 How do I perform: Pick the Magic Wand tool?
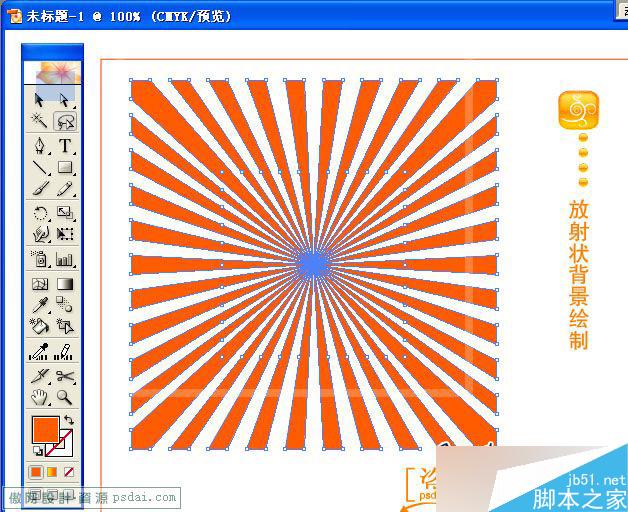pos(39,121)
